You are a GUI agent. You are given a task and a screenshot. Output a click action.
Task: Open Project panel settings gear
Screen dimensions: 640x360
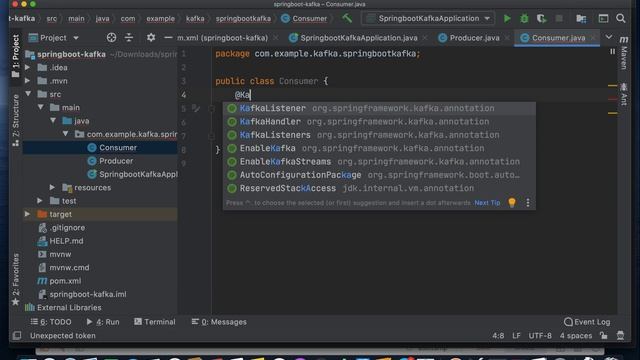point(151,38)
